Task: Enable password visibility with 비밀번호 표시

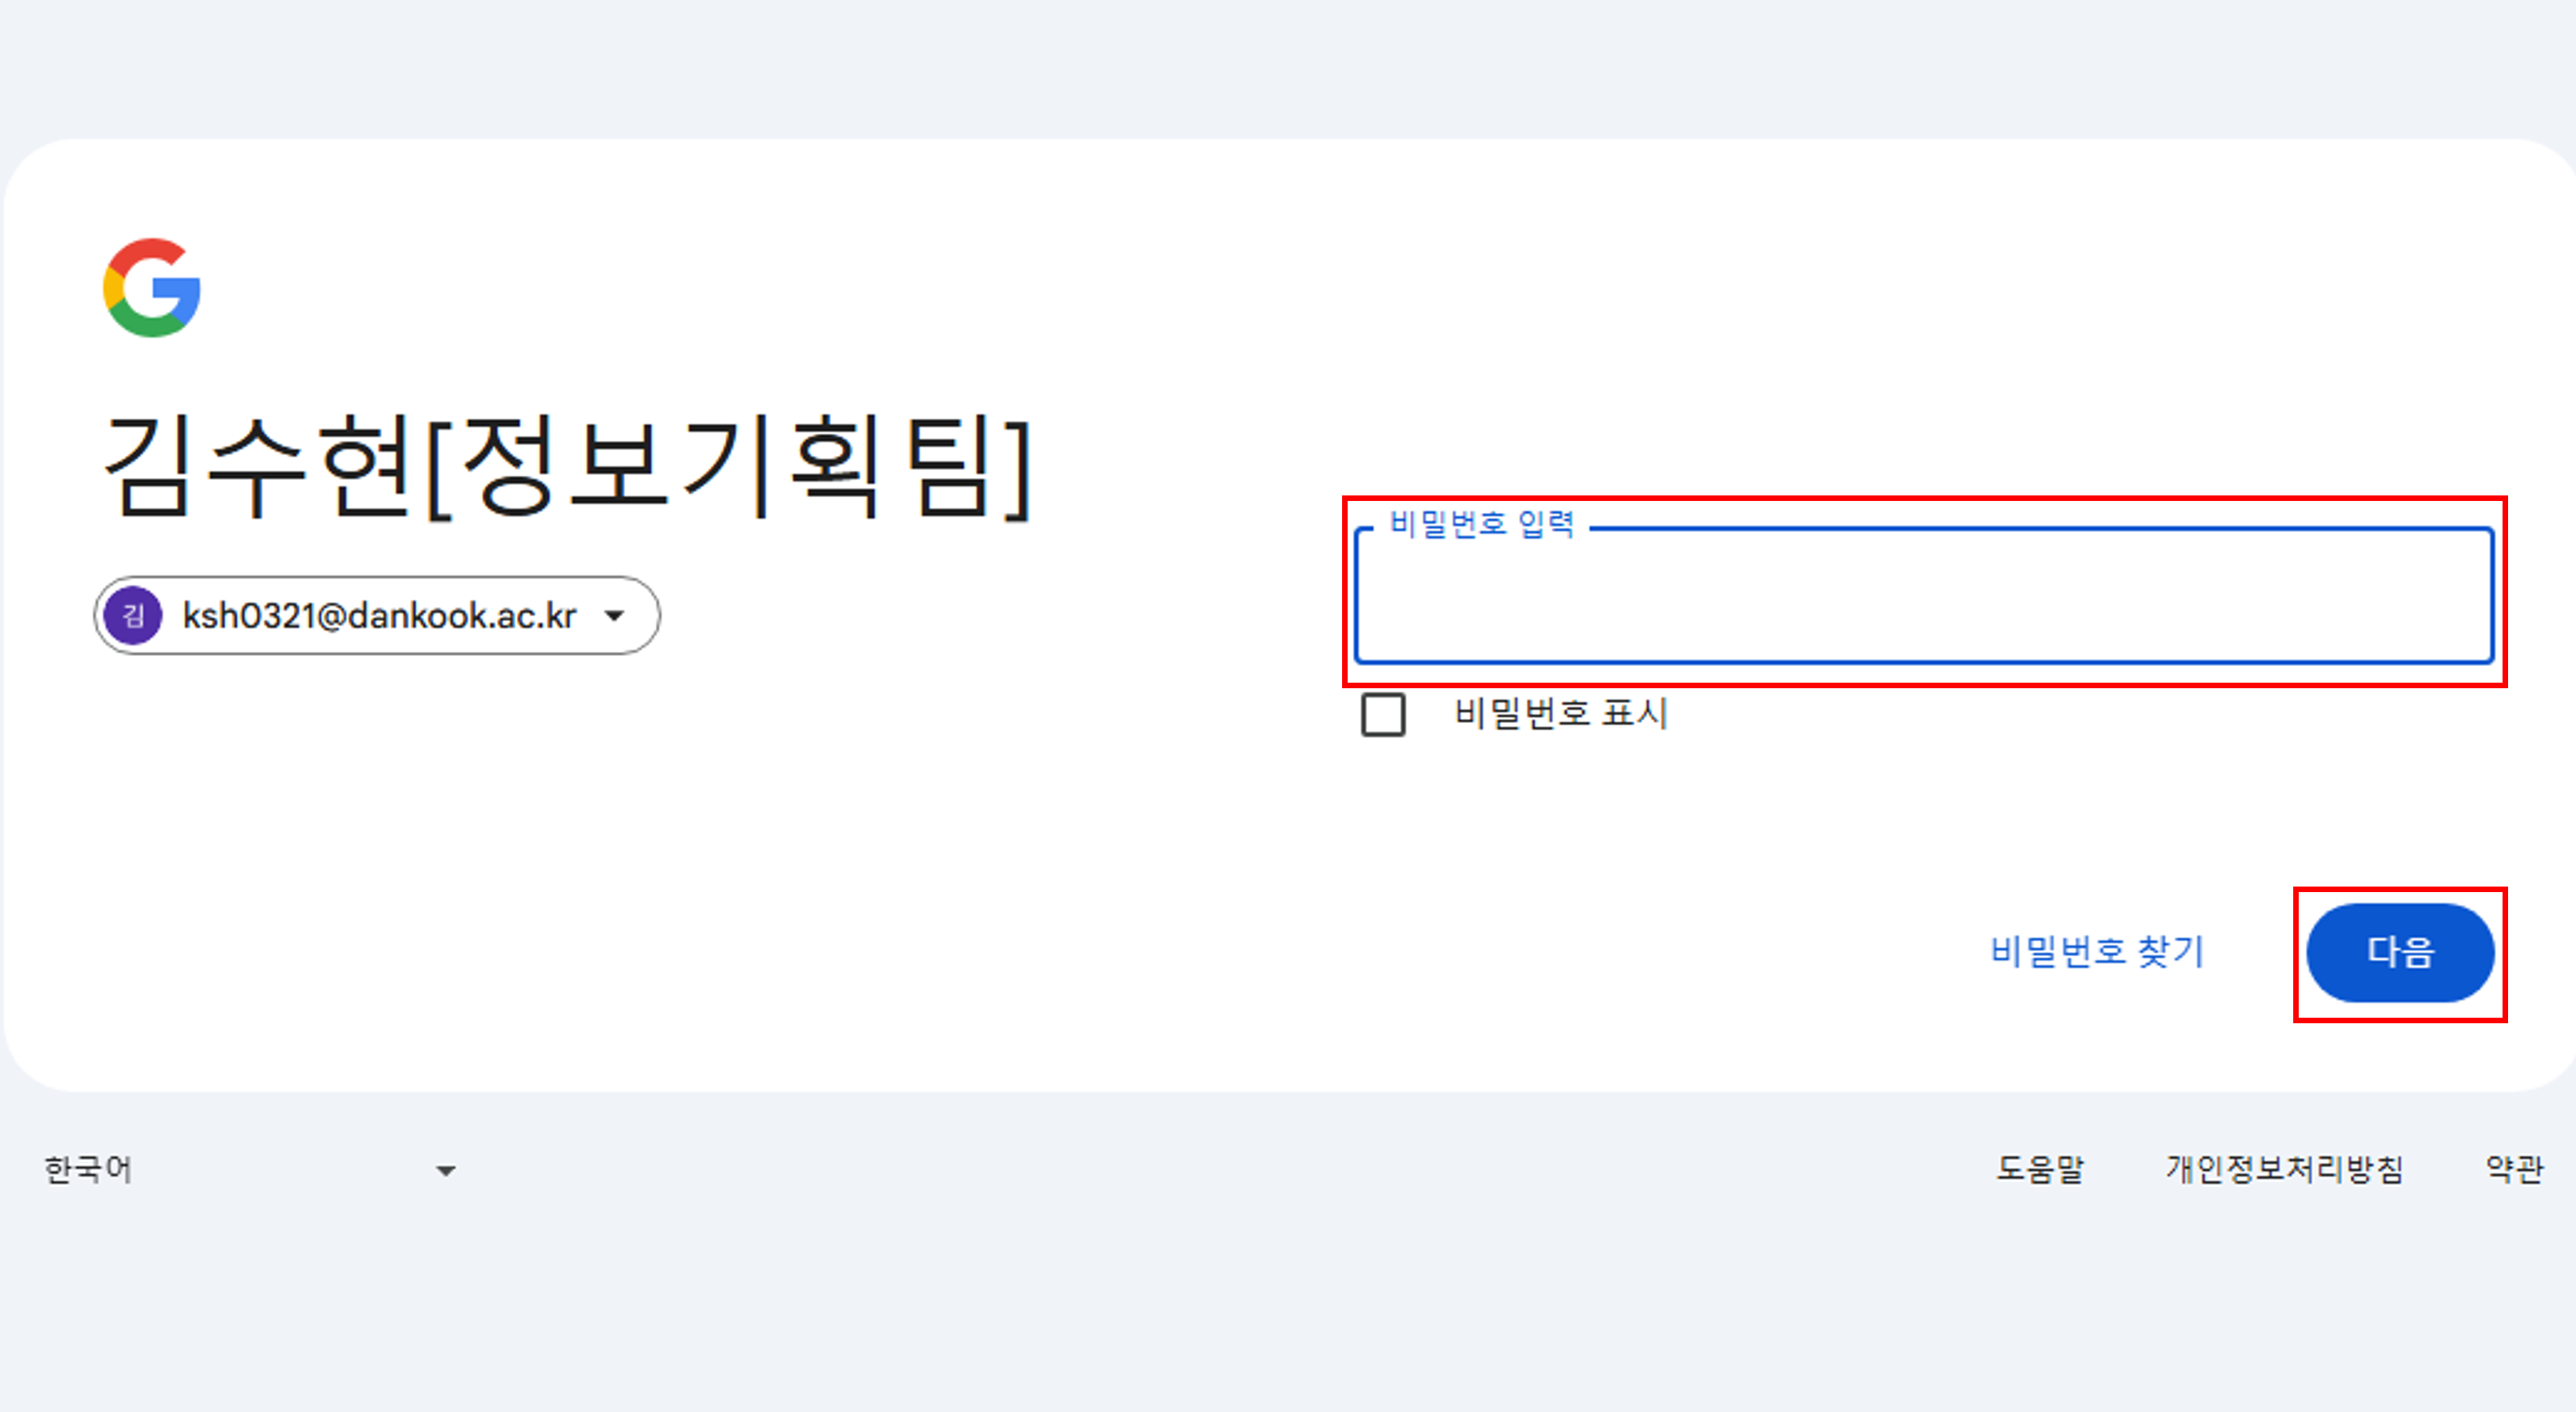Action: pyautogui.click(x=1383, y=714)
